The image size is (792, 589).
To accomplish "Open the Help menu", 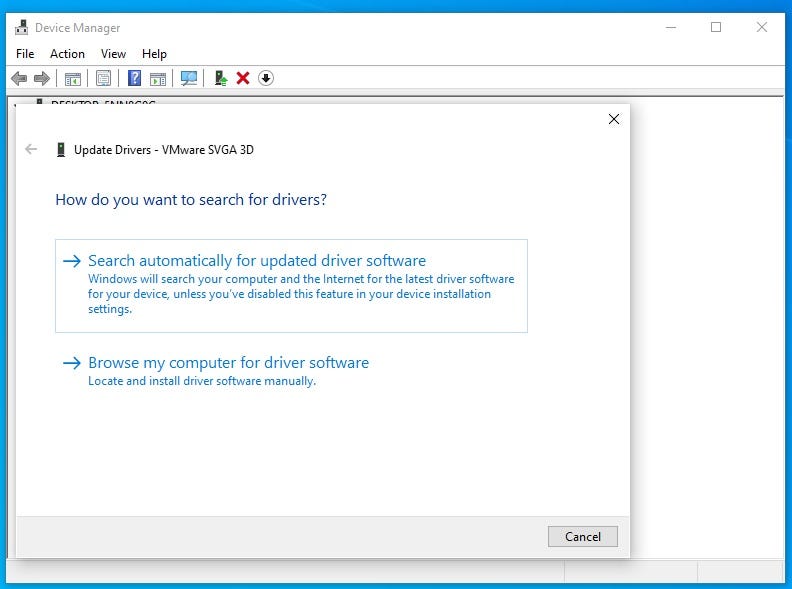I will tap(154, 54).
